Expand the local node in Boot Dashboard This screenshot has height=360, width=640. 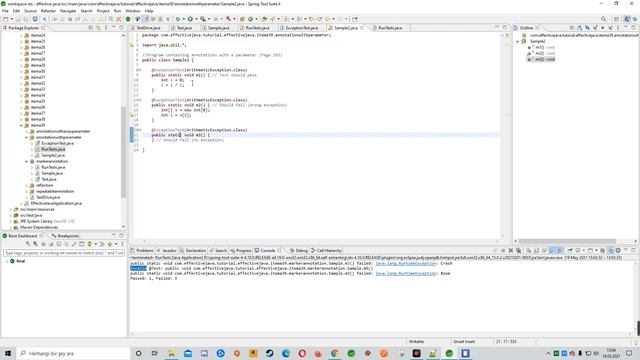7,261
